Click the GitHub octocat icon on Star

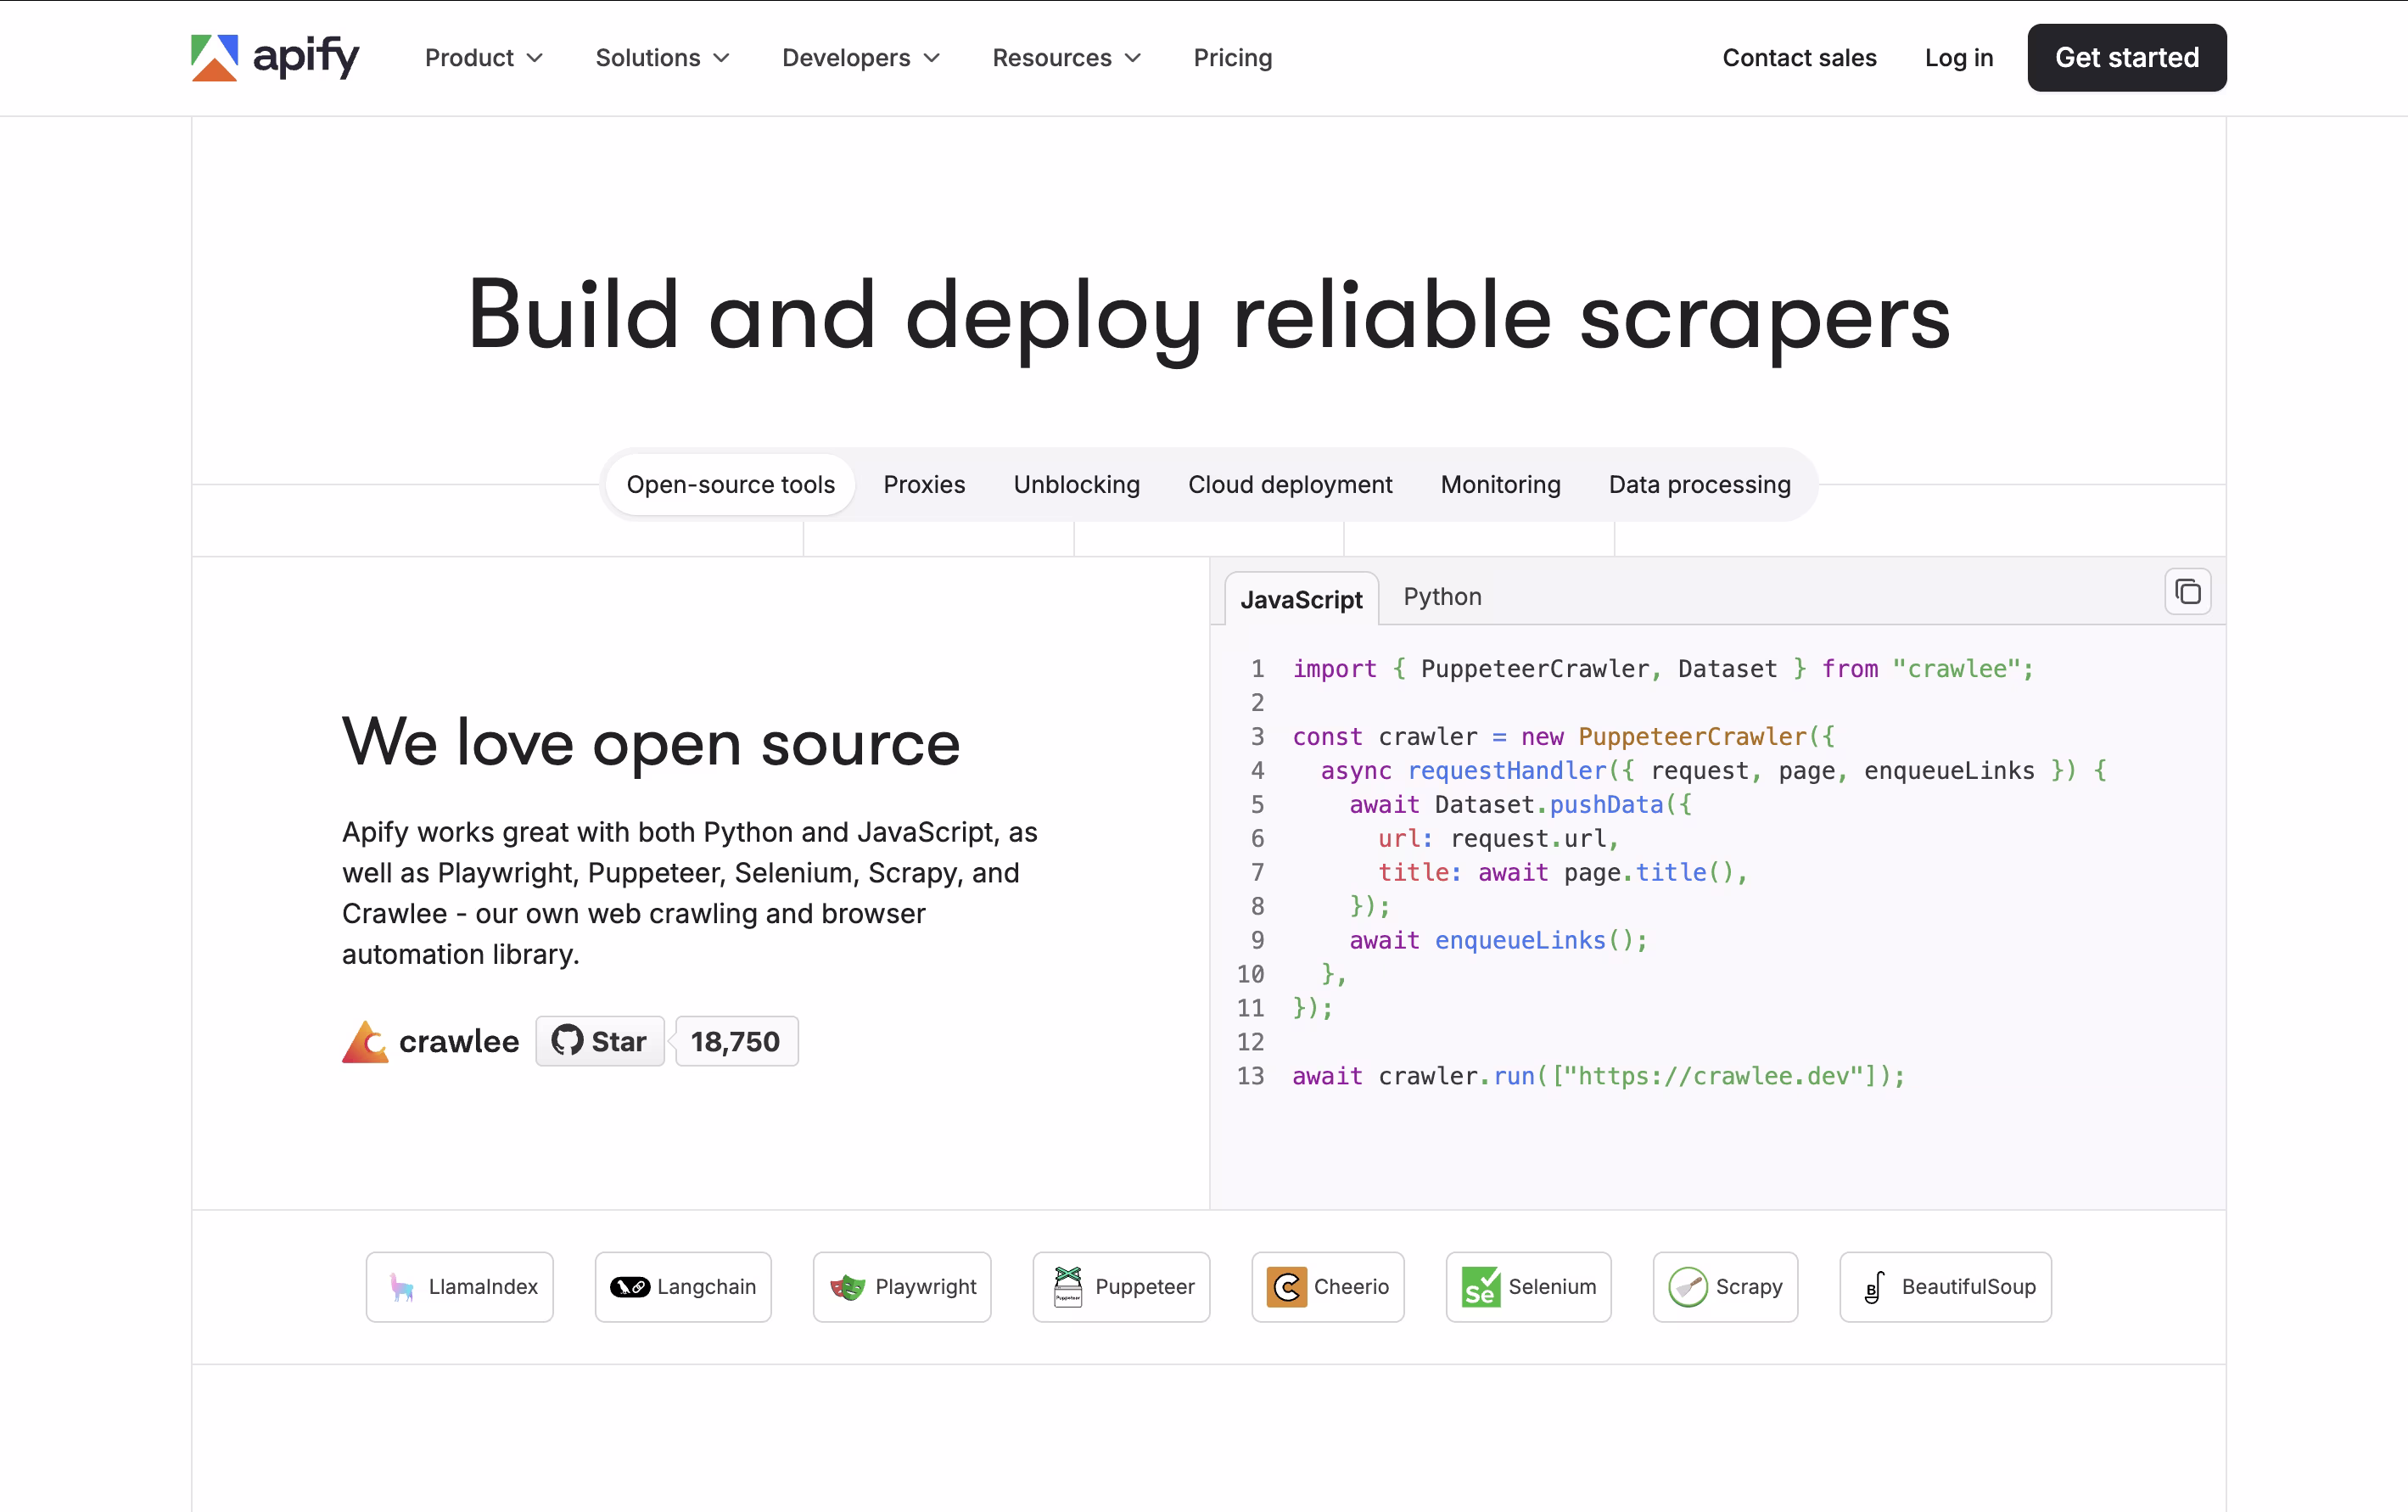click(567, 1040)
